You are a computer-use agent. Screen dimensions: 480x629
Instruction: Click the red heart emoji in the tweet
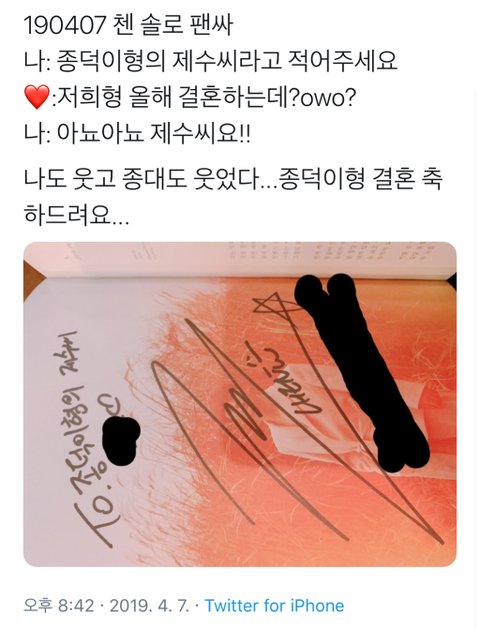(x=36, y=97)
